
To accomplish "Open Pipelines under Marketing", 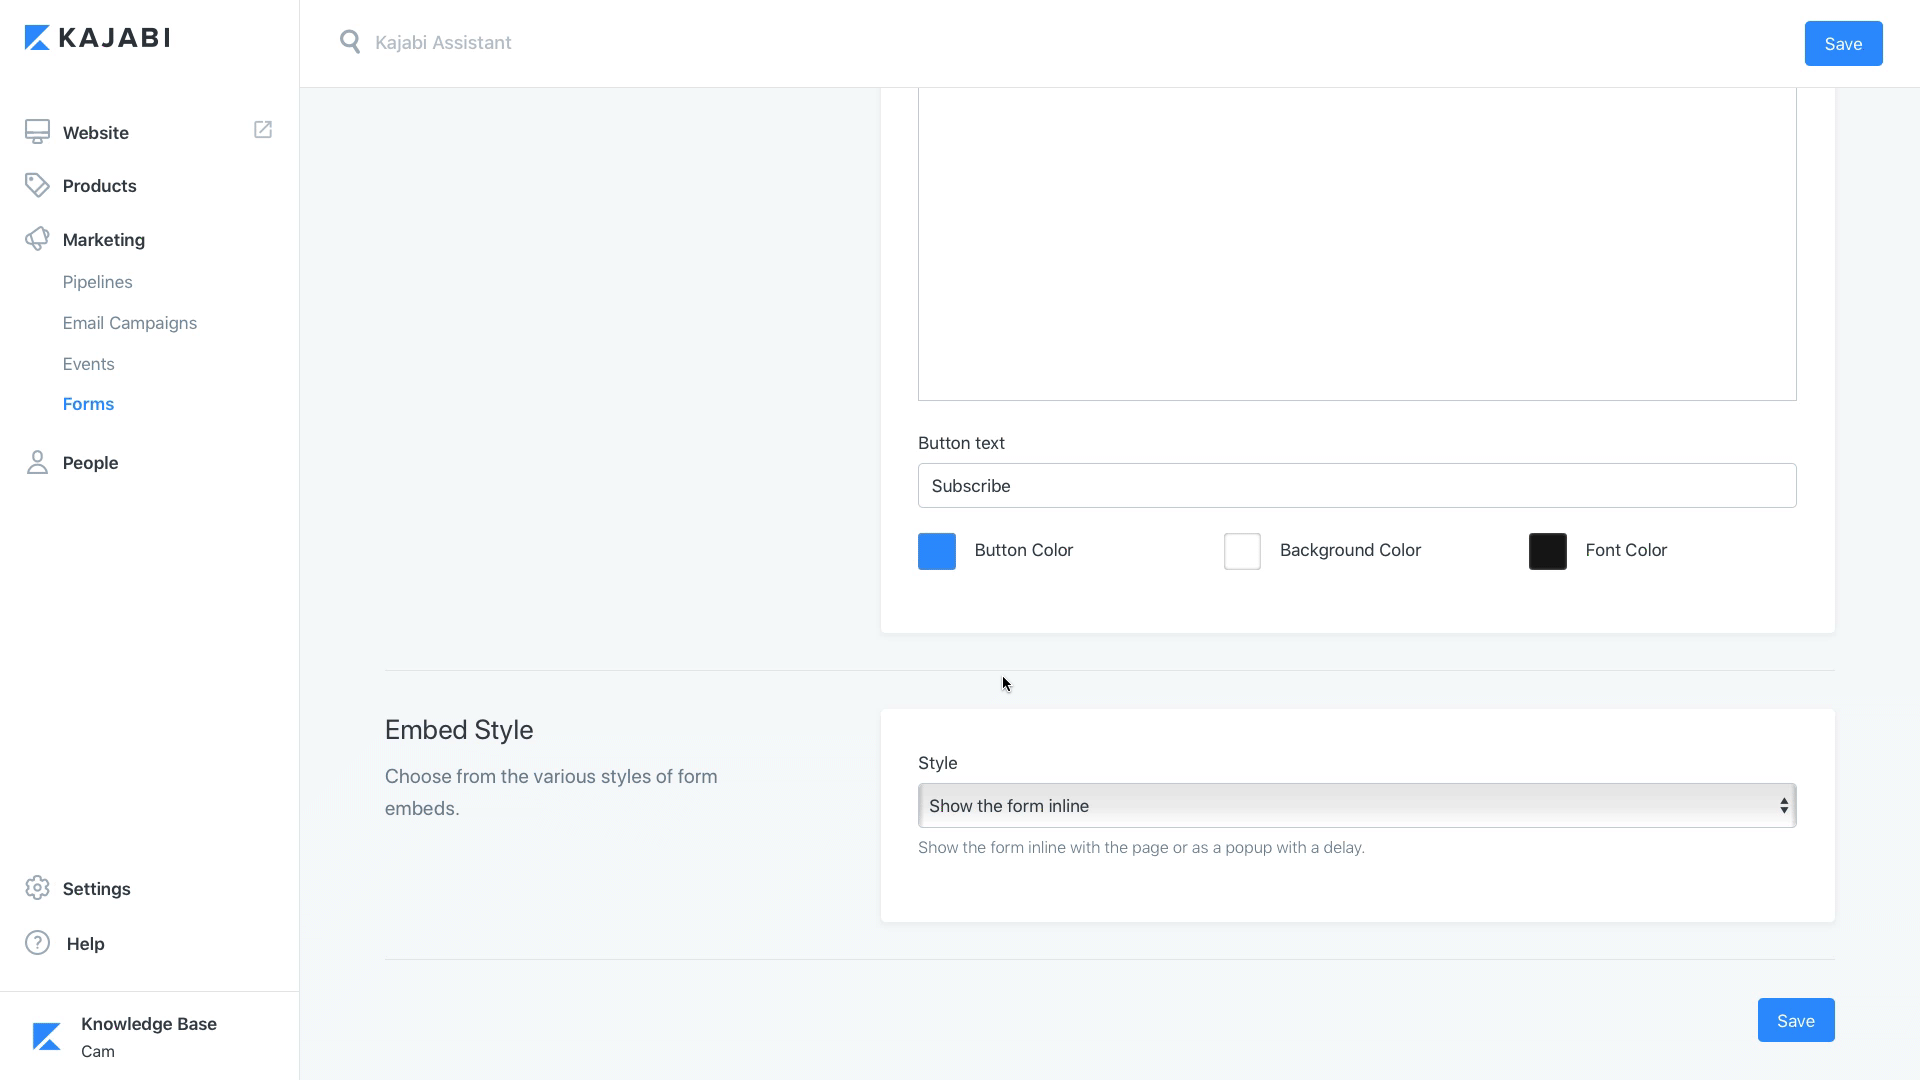I will click(x=97, y=282).
